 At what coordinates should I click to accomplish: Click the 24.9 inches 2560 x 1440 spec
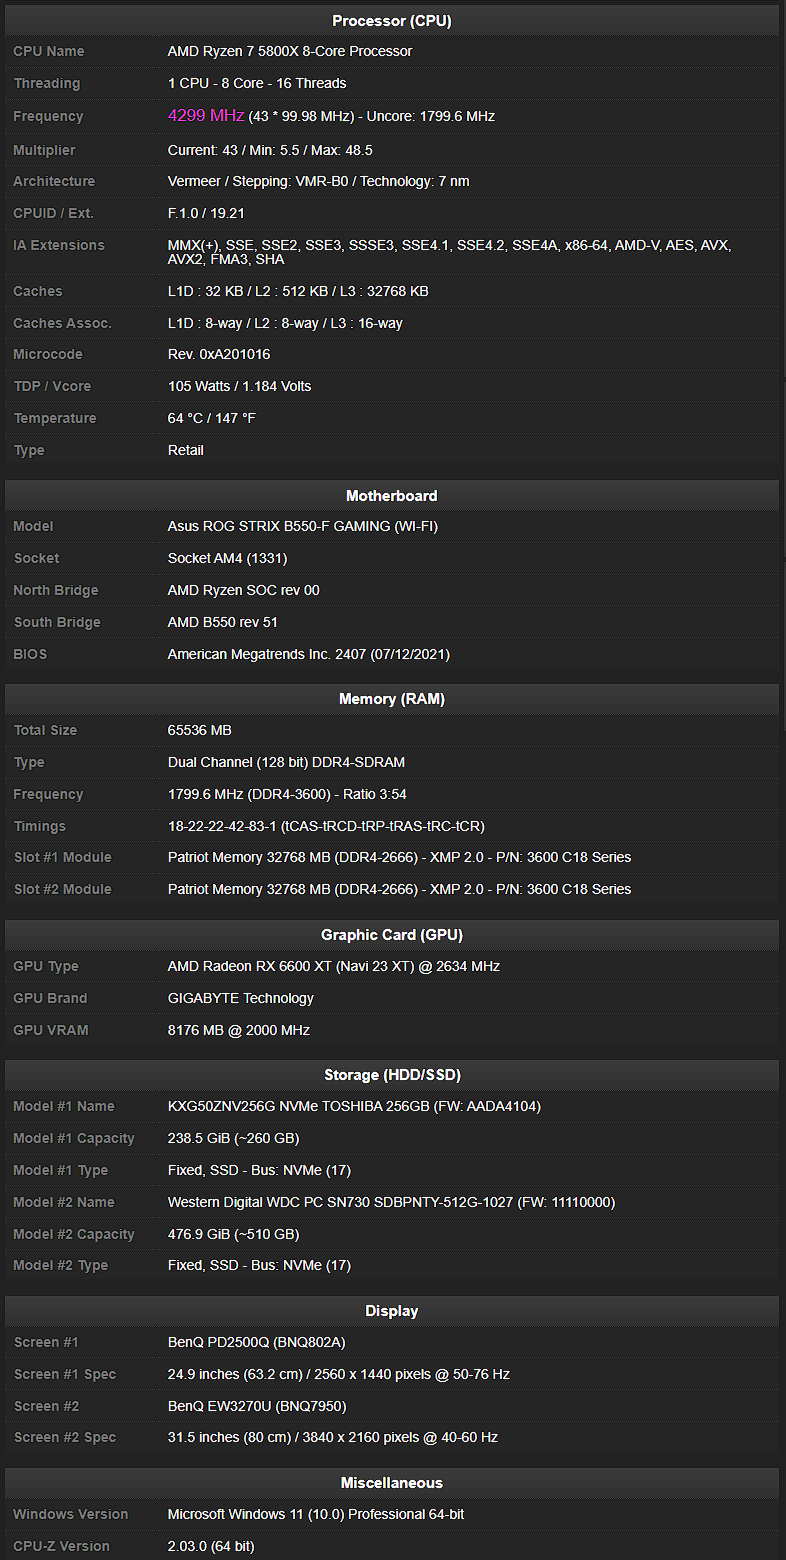339,1374
